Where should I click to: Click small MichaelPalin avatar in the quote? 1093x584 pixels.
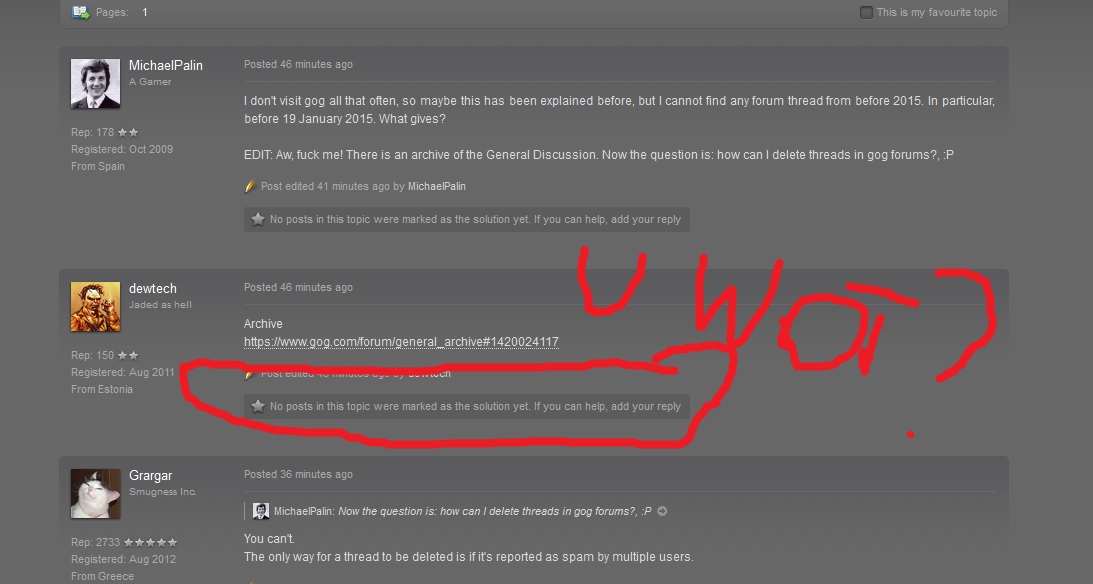pos(261,511)
